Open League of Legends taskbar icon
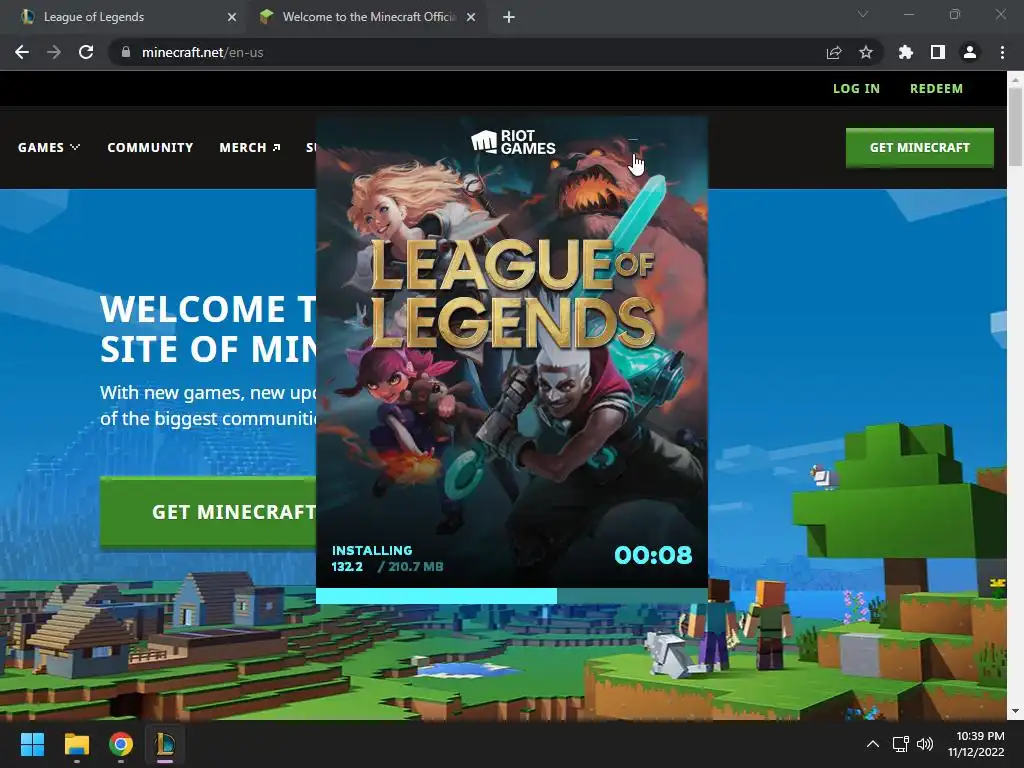Screen dimensions: 1024x768 165,744
